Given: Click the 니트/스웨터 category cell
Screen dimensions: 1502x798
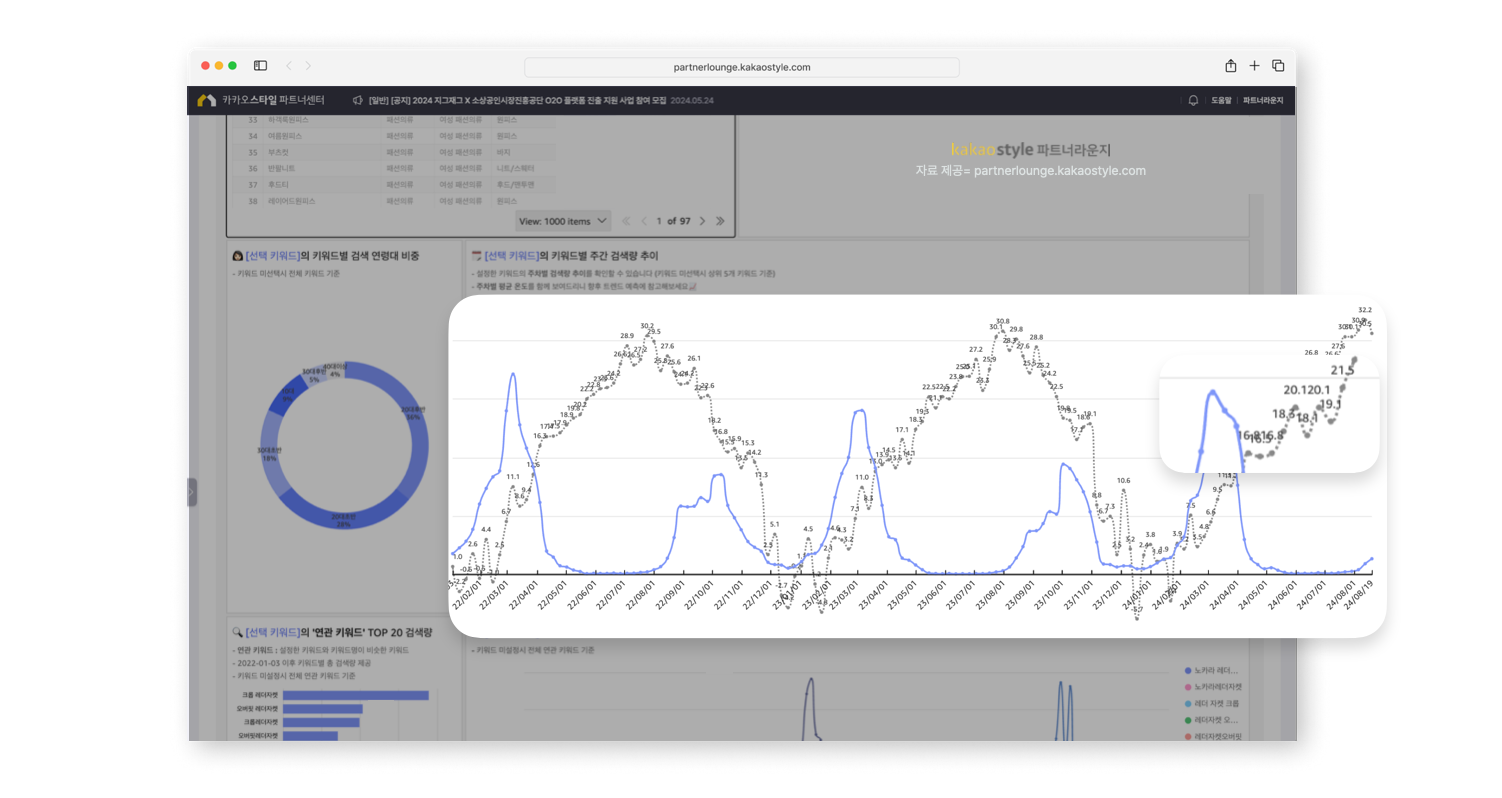Looking at the screenshot, I should click(515, 168).
